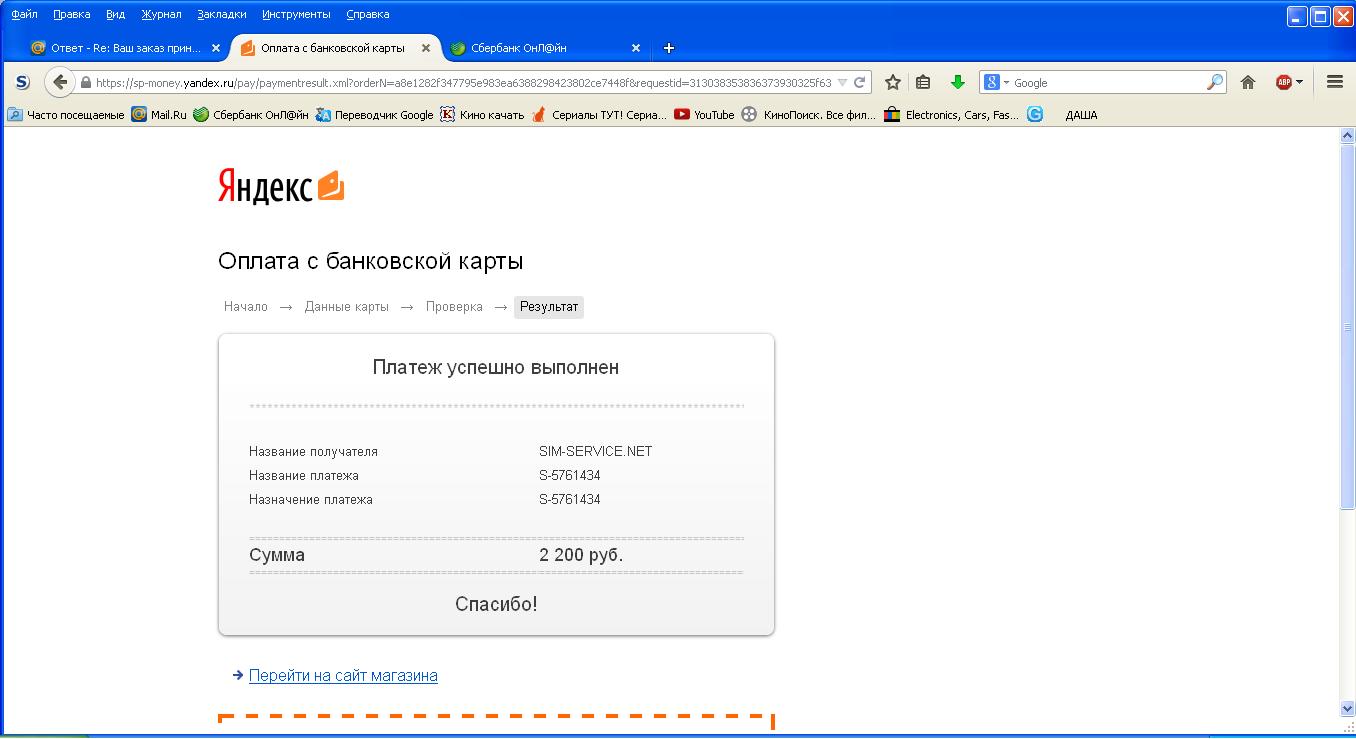The height and width of the screenshot is (739, 1356).
Task: Go back with the Back arrow button
Action: pyautogui.click(x=60, y=82)
